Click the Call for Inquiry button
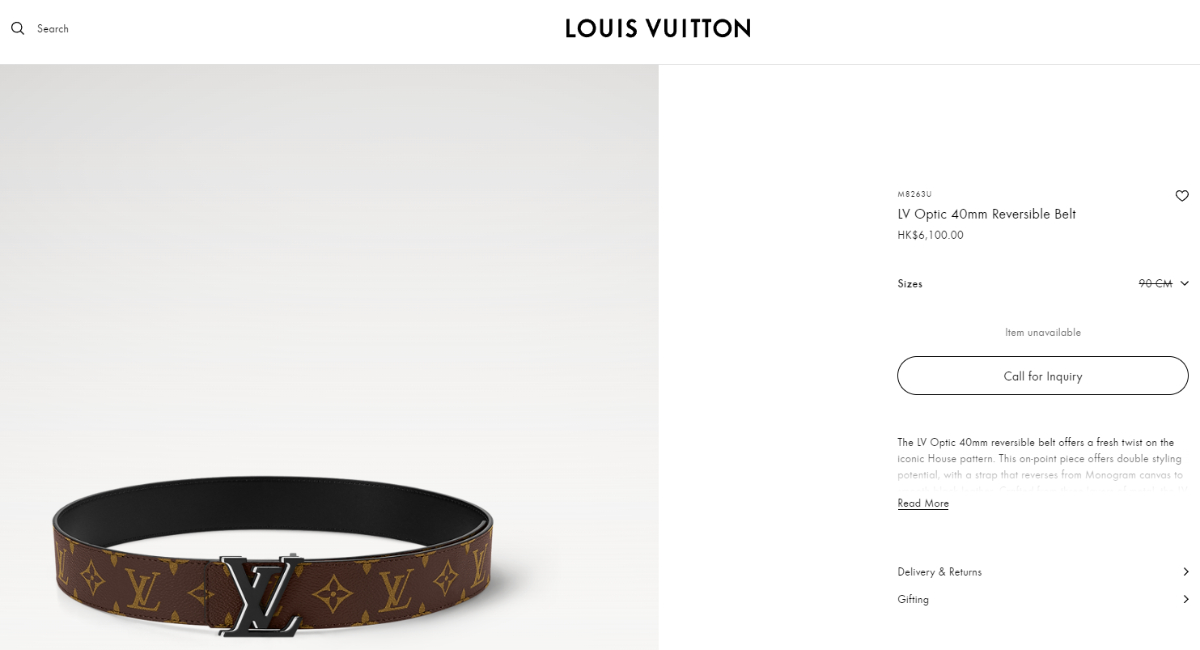 pos(1043,376)
